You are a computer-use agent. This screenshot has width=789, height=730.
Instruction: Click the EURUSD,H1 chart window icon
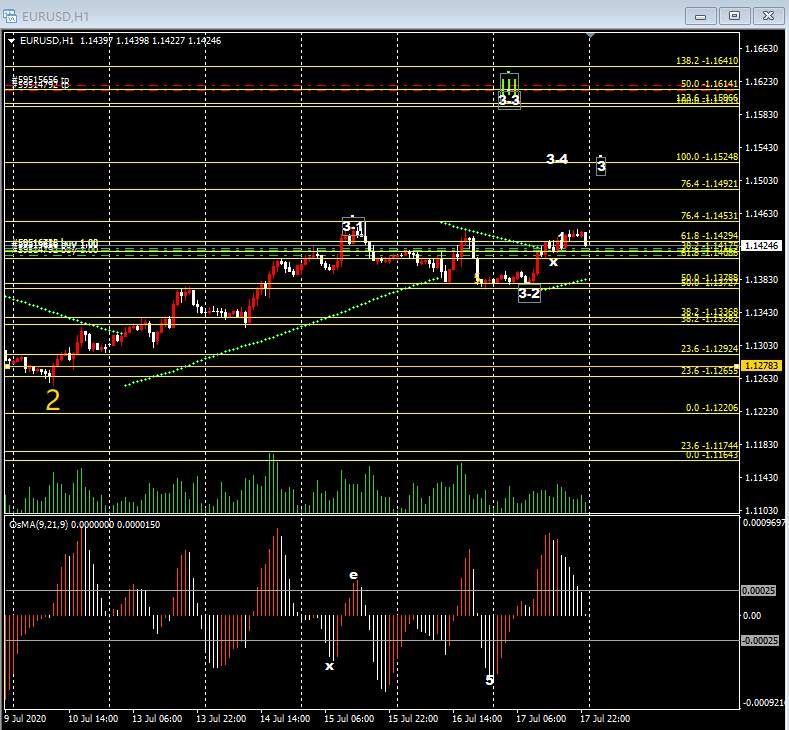point(10,16)
